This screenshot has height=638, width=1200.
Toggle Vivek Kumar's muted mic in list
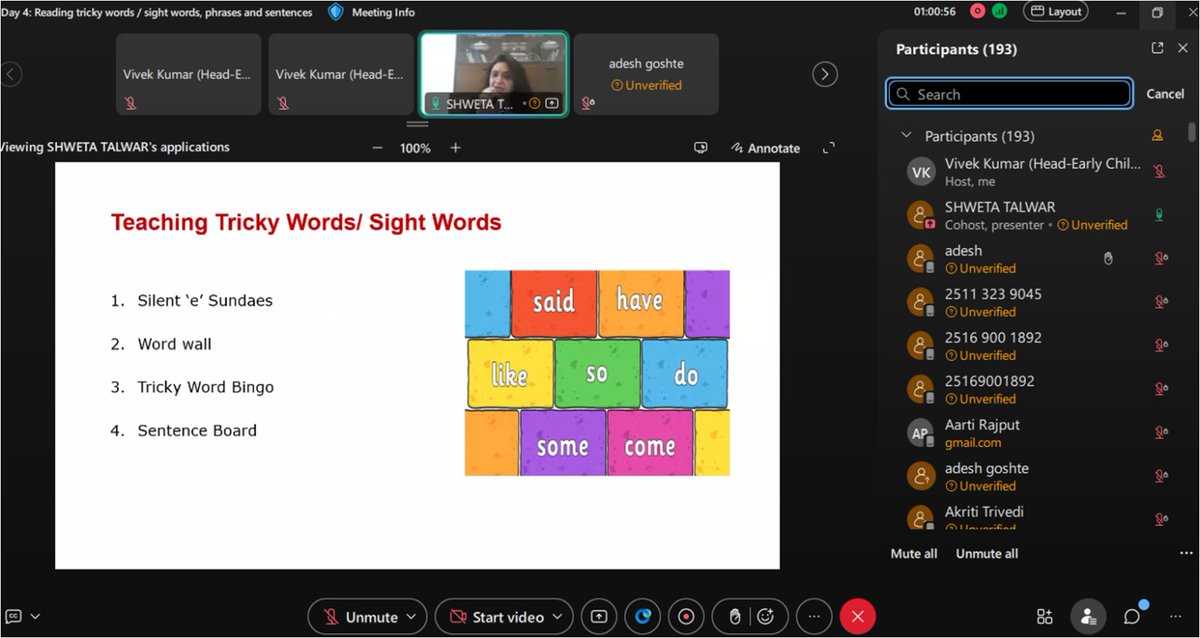1160,171
